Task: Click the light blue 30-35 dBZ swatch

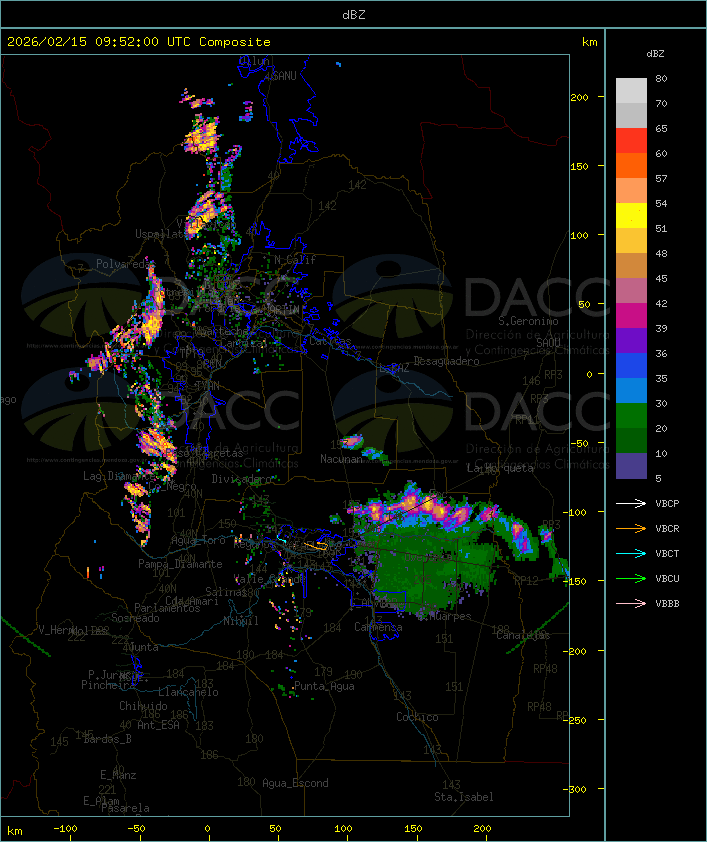Action: pyautogui.click(x=631, y=390)
